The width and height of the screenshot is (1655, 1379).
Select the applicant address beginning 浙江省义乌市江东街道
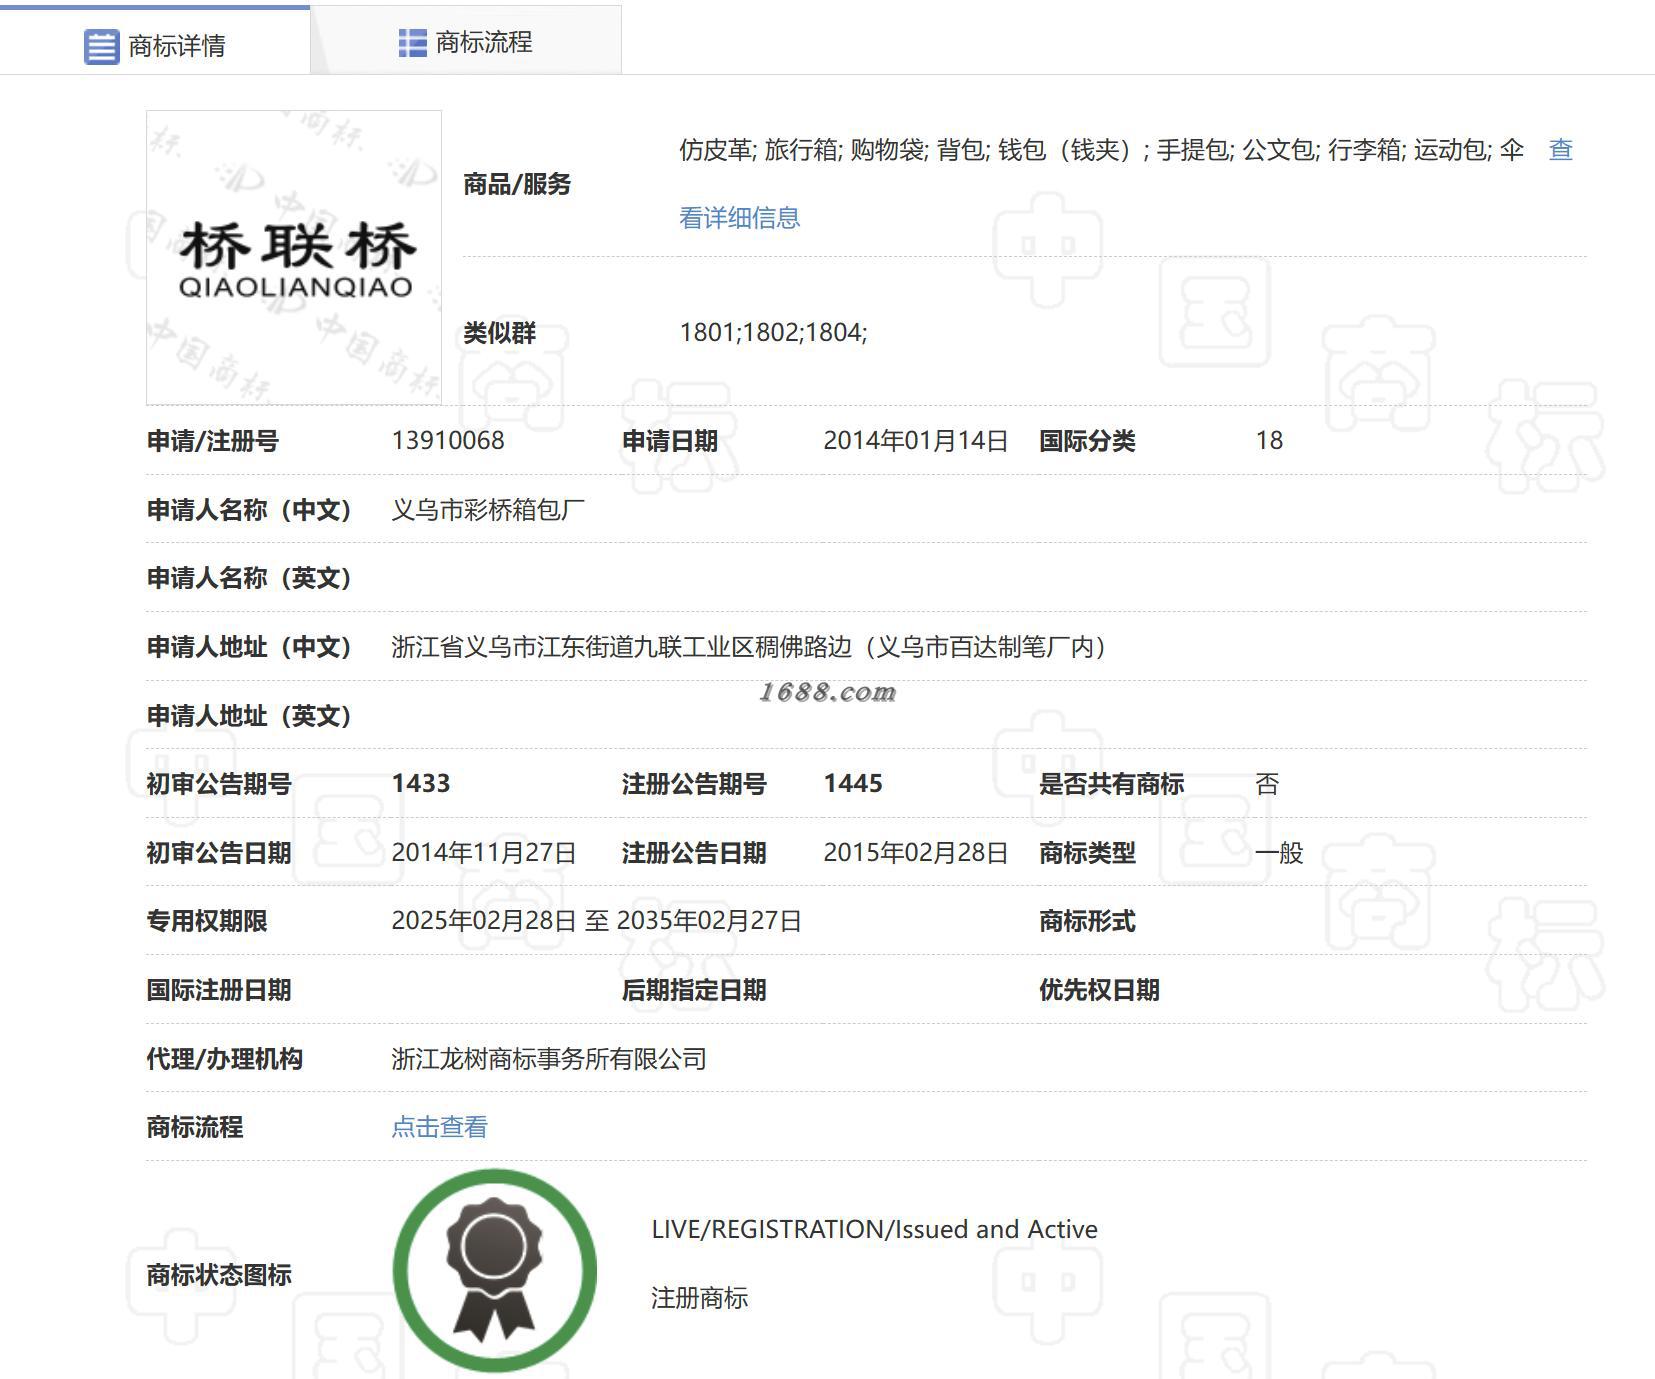[749, 647]
